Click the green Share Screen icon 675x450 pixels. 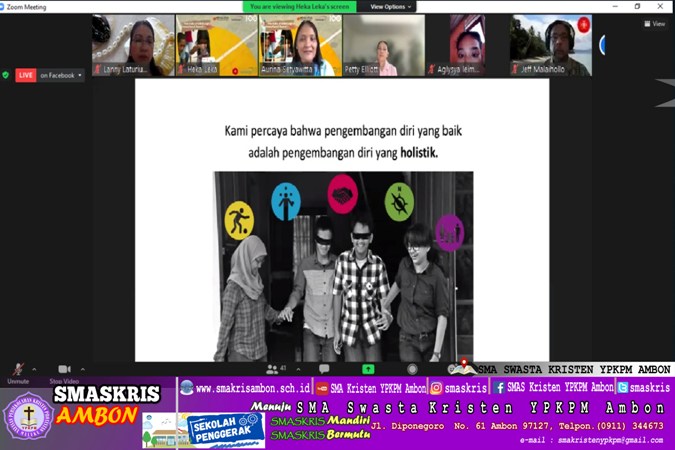[x=368, y=369]
